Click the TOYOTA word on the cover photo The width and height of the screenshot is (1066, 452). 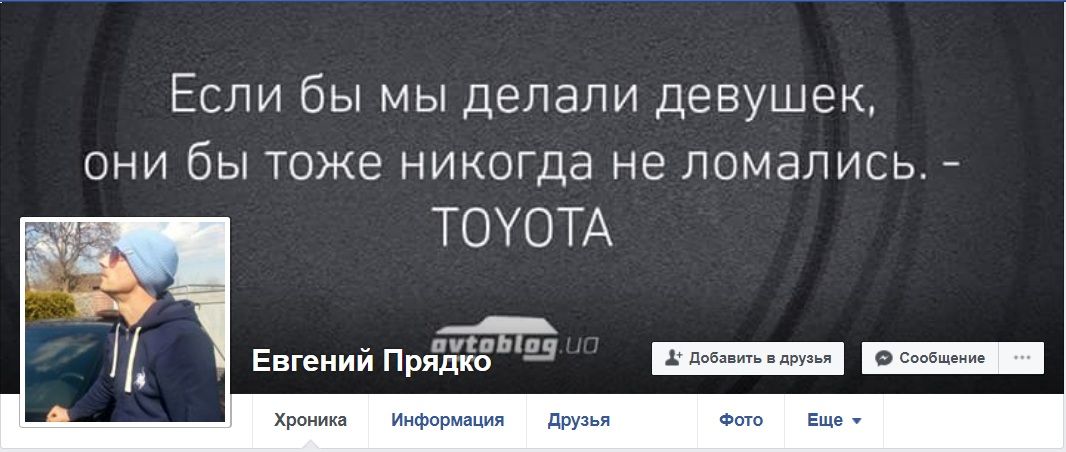click(522, 228)
